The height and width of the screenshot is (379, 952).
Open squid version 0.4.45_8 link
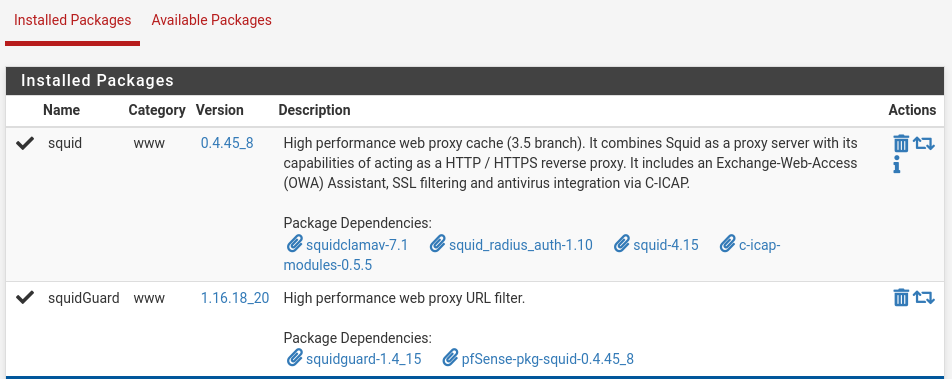point(227,143)
